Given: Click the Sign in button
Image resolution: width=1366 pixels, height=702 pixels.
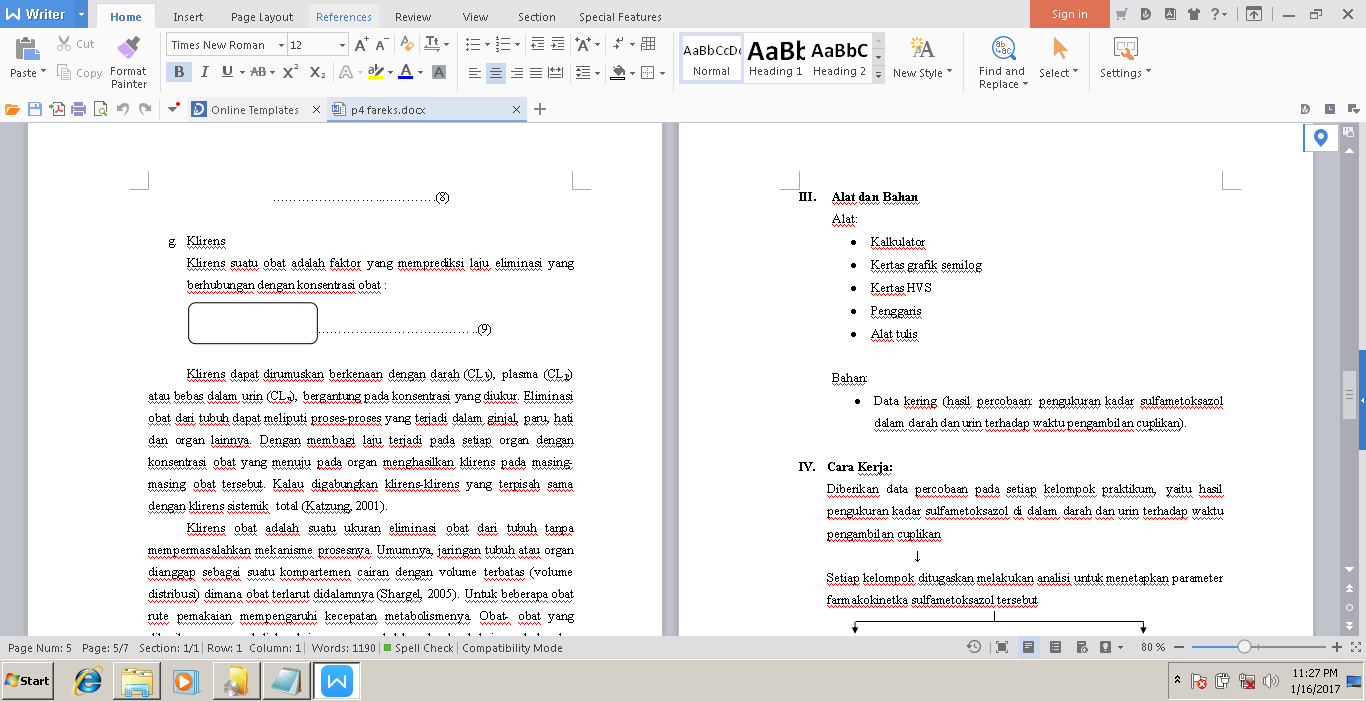Looking at the screenshot, I should (x=1068, y=14).
